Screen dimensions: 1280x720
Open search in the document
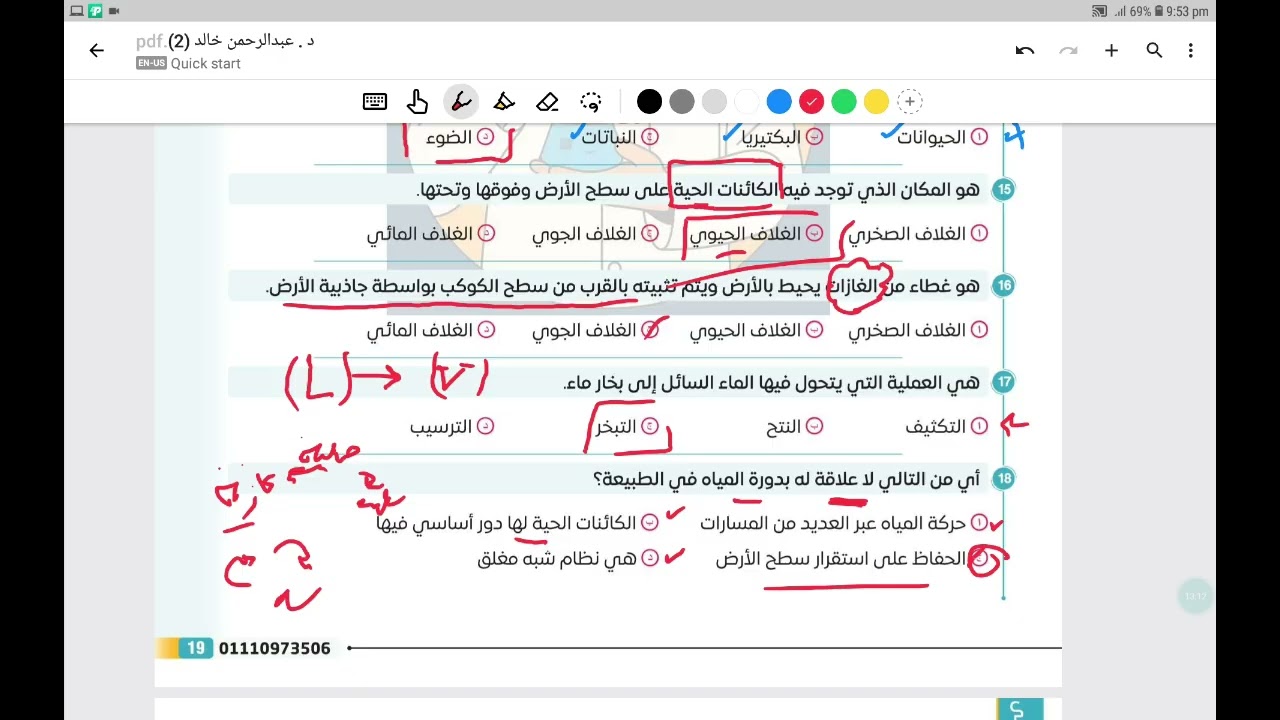[1154, 50]
